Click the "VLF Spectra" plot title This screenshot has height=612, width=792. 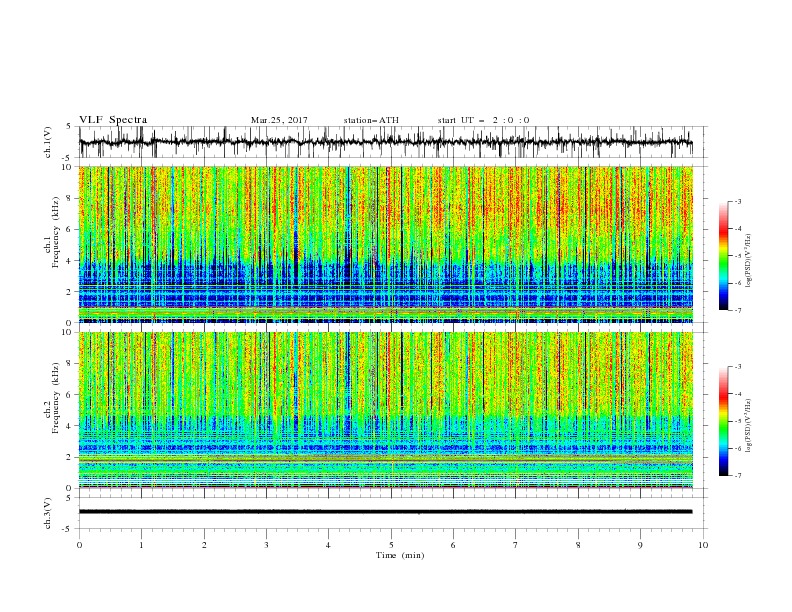[113, 120]
